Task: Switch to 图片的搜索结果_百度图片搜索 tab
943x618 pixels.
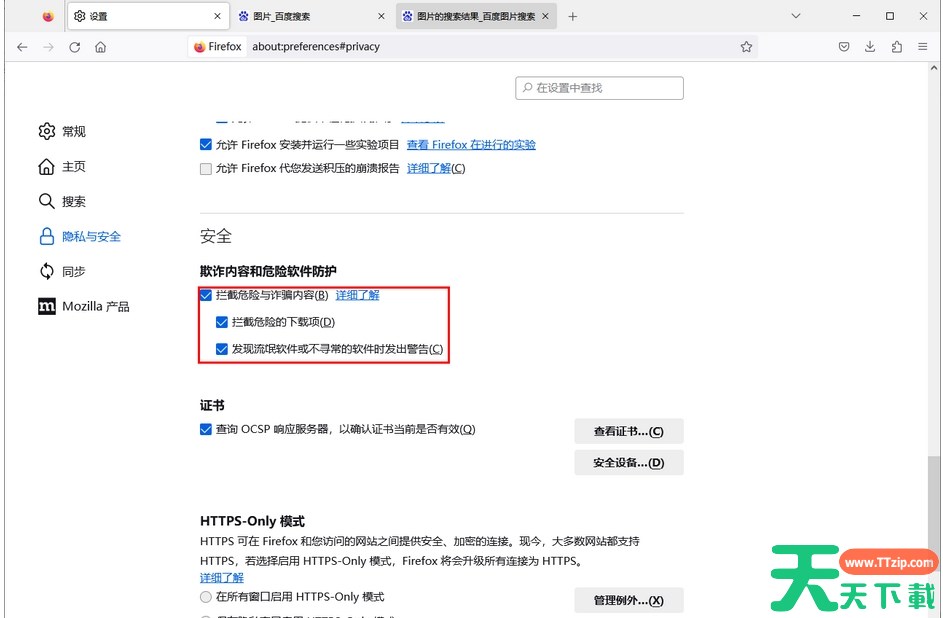Action: tap(476, 16)
